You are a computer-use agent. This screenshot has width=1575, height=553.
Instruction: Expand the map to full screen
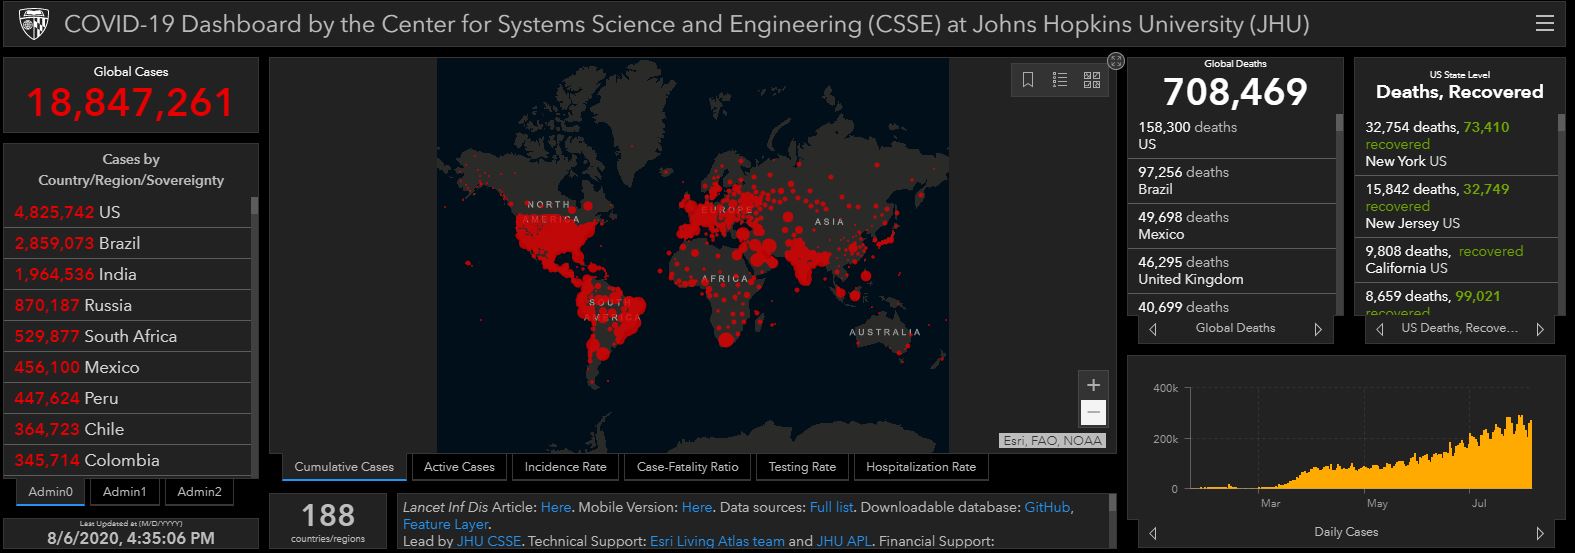pyautogui.click(x=1116, y=61)
